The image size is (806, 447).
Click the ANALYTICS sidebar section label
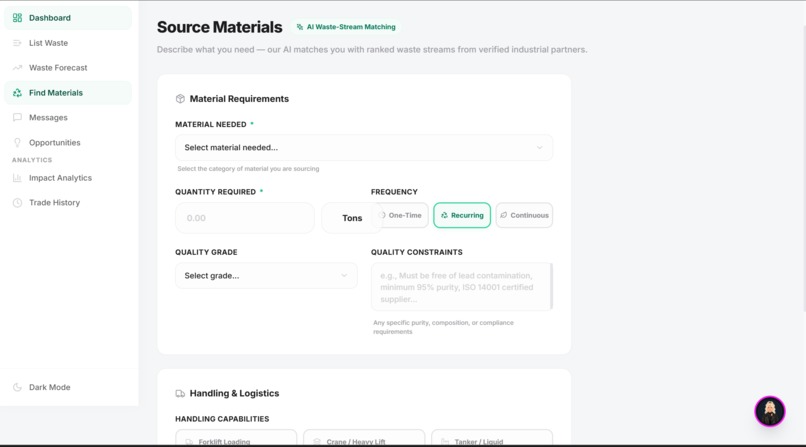pos(32,160)
